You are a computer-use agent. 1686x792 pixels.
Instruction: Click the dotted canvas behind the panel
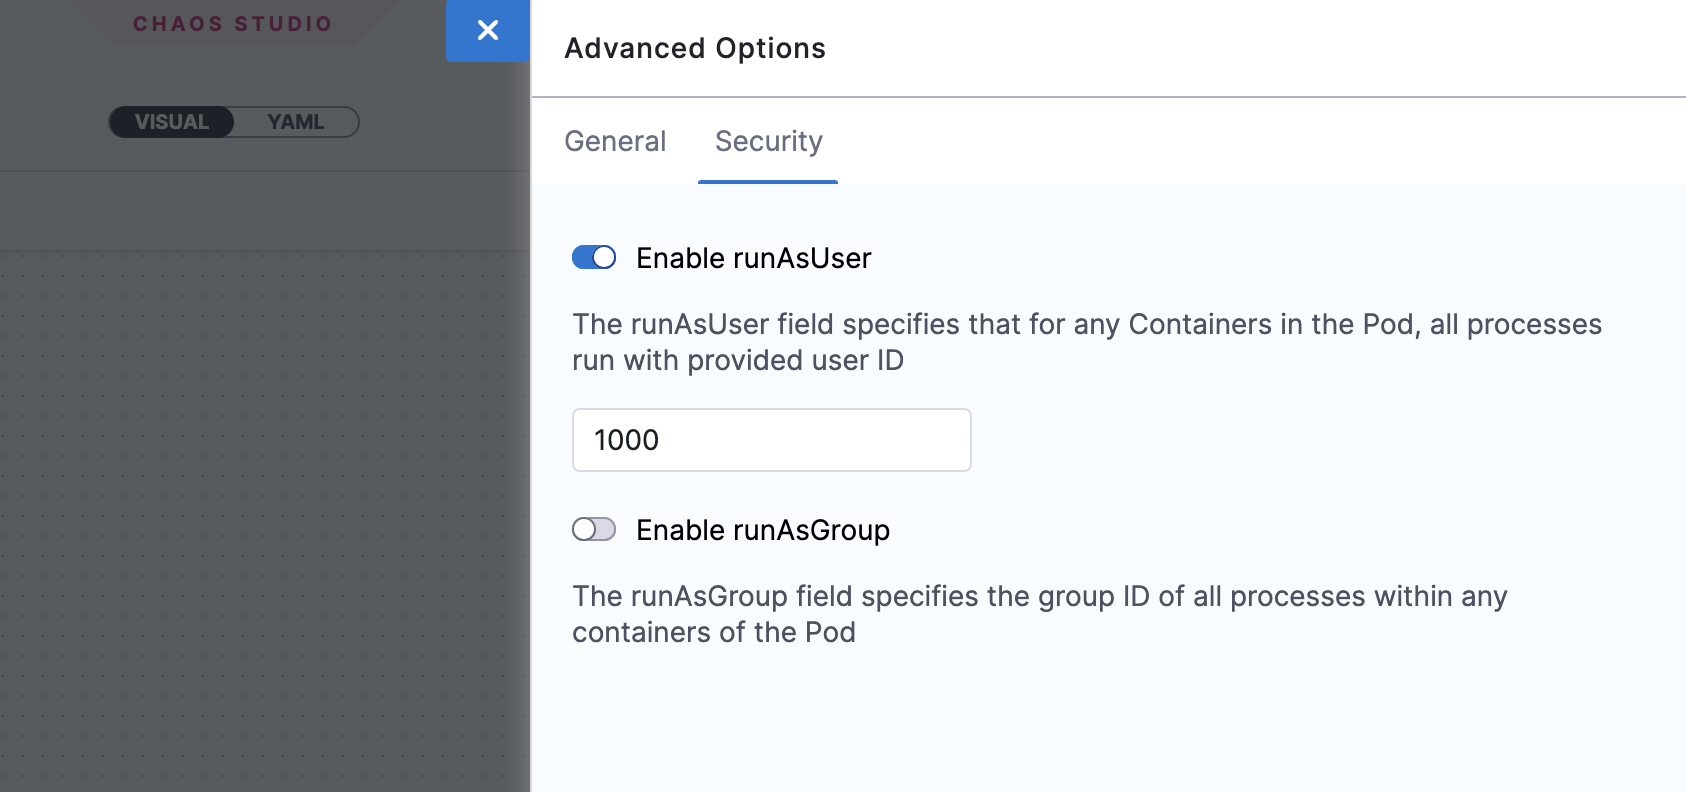[260, 500]
